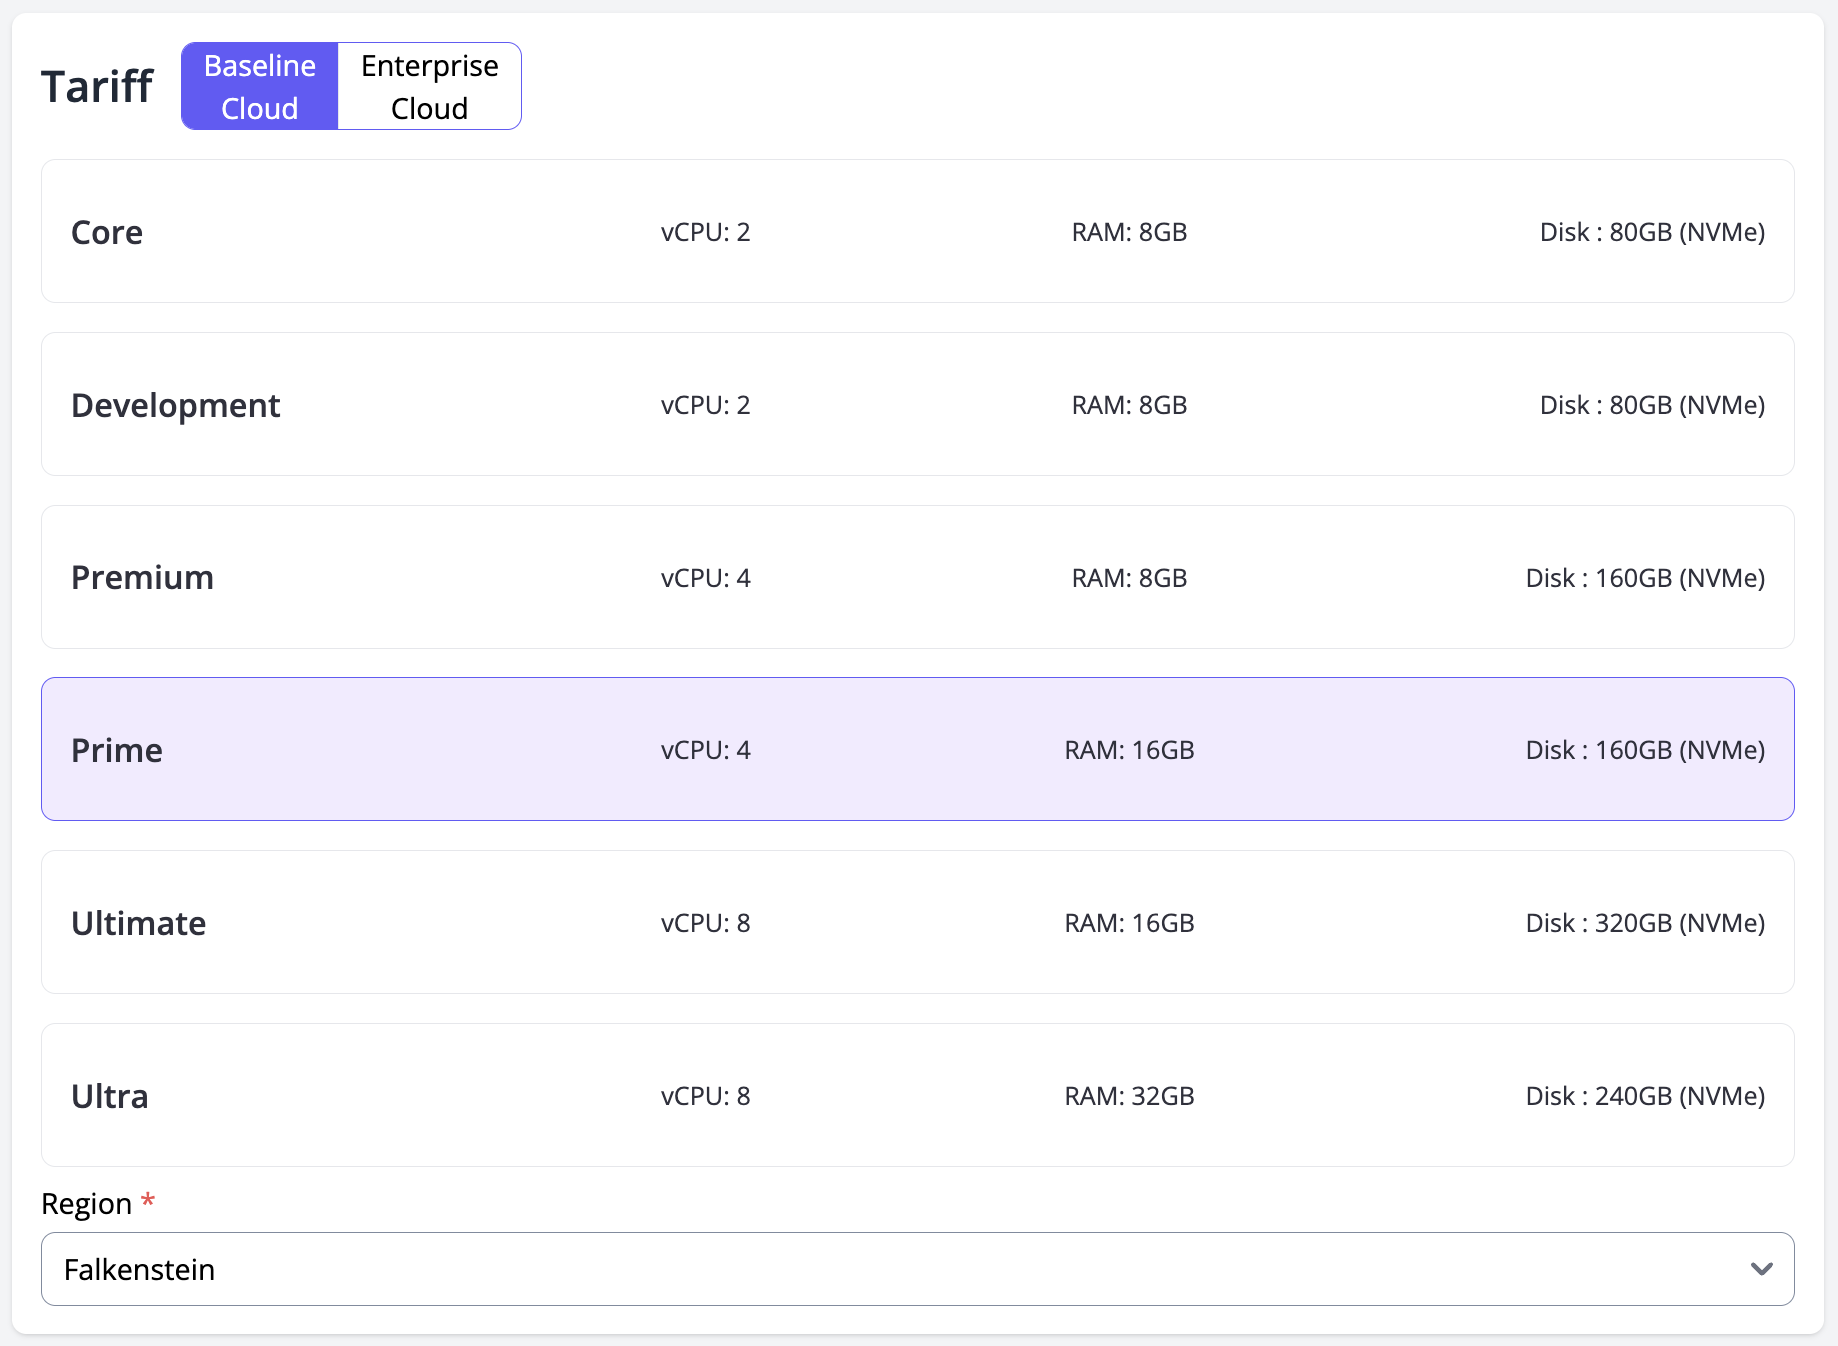1838x1346 pixels.
Task: Click RAM: 8GB in the Premium row
Action: 1129,578
